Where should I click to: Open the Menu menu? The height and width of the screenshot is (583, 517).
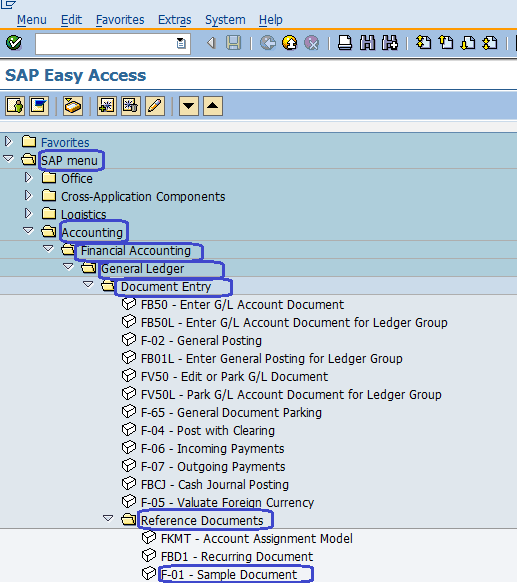pyautogui.click(x=32, y=20)
